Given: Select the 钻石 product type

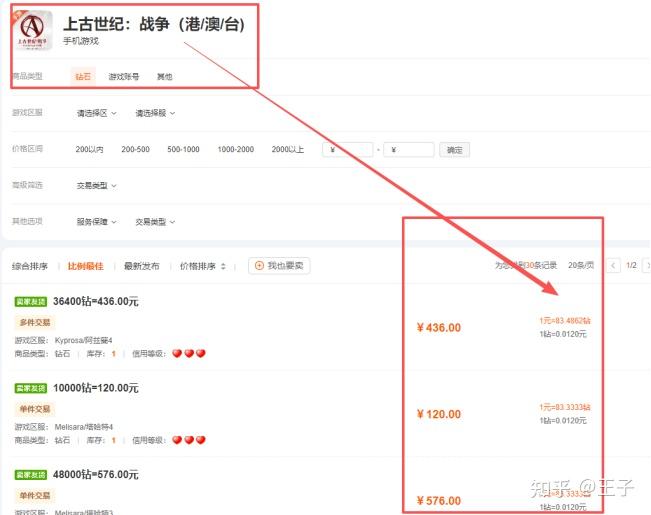Looking at the screenshot, I should [83, 76].
